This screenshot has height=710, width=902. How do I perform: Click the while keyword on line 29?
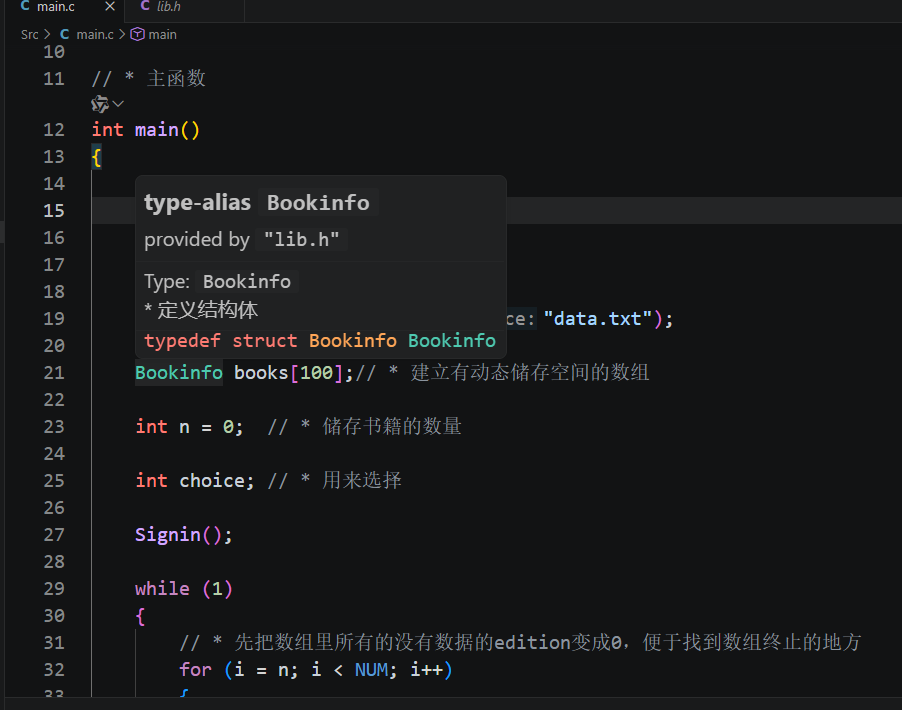[162, 589]
